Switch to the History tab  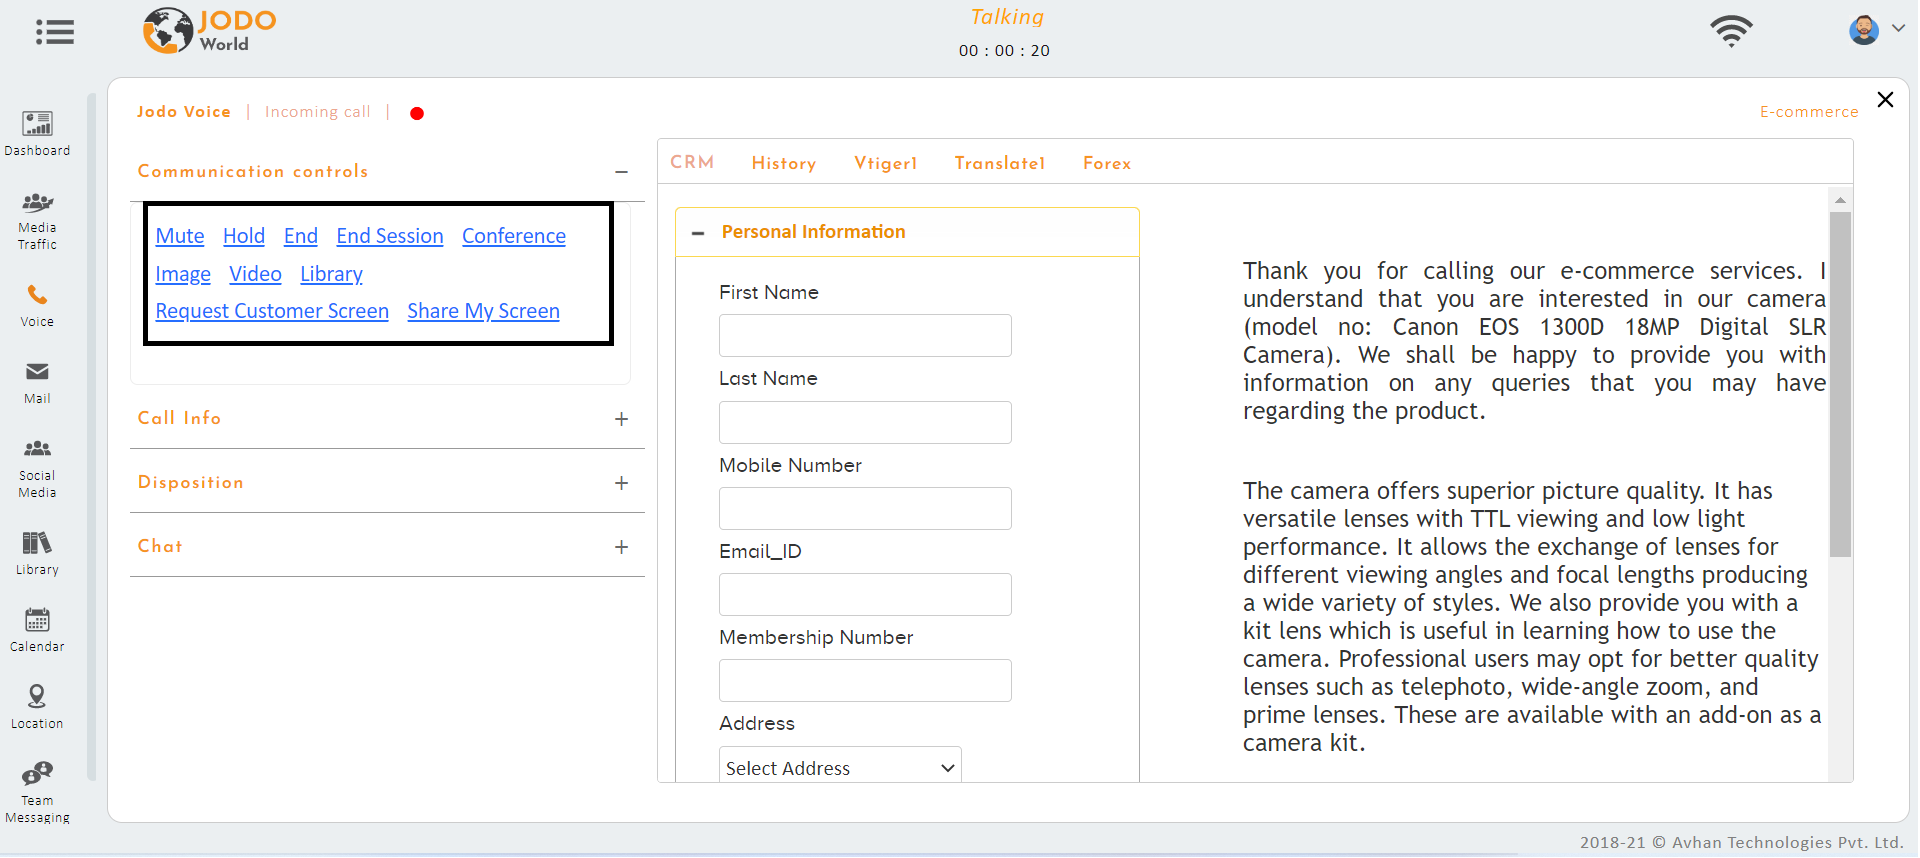tap(784, 163)
